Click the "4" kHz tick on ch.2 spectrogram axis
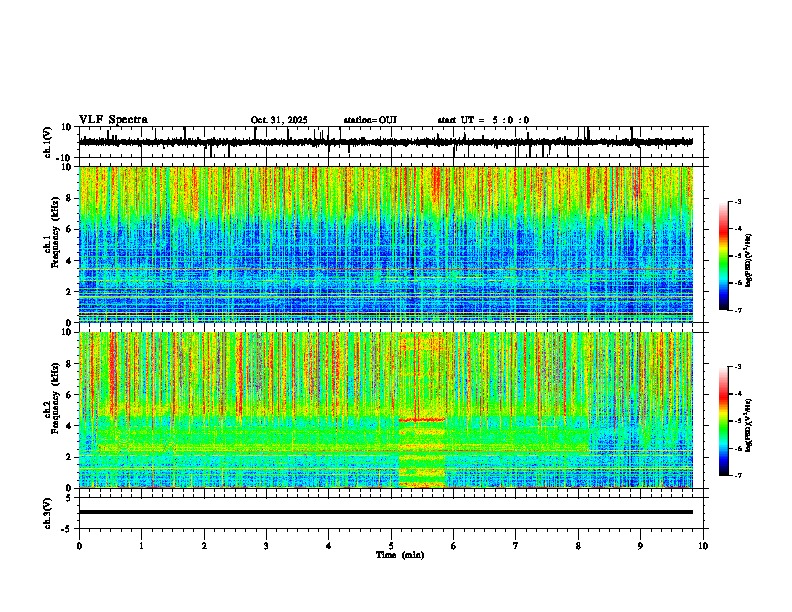 click(x=70, y=426)
